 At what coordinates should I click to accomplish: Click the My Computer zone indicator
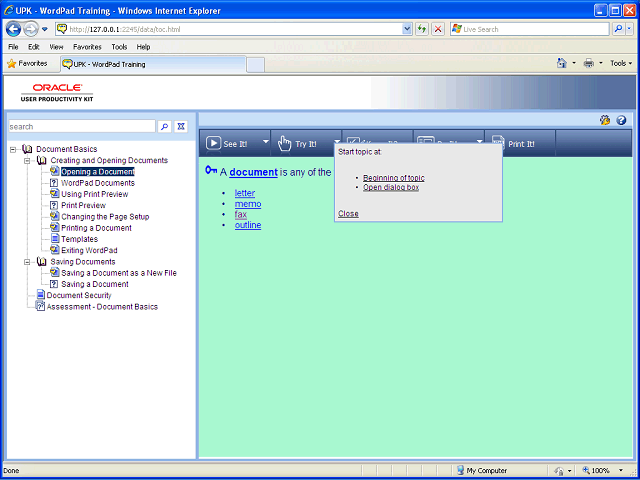tap(482, 470)
